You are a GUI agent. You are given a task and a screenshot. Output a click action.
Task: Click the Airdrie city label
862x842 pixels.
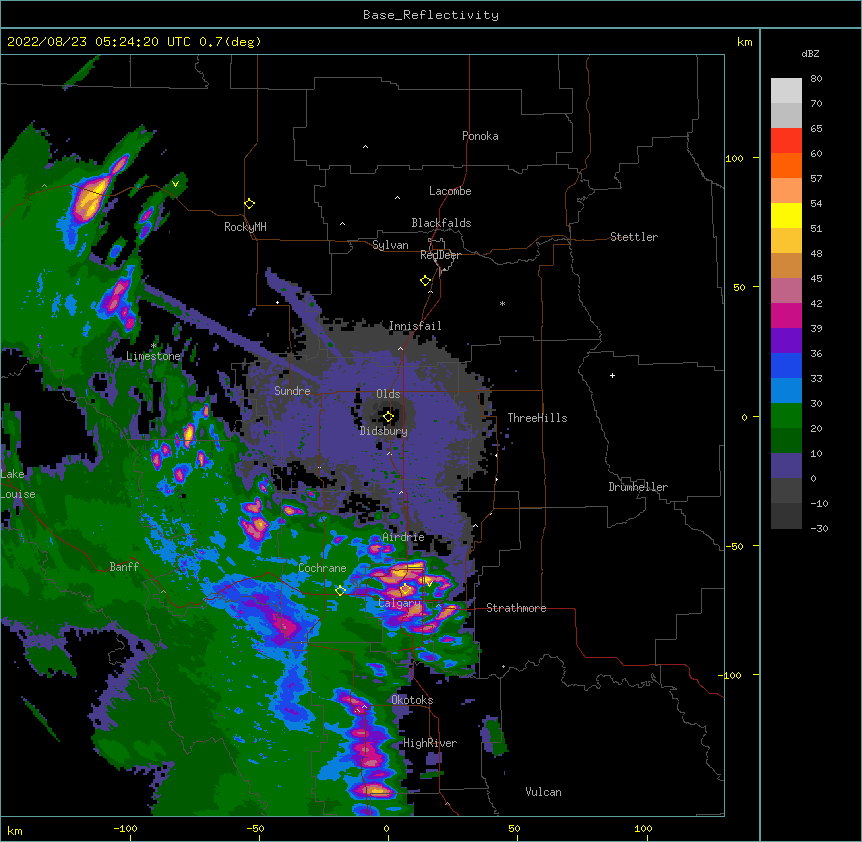404,537
